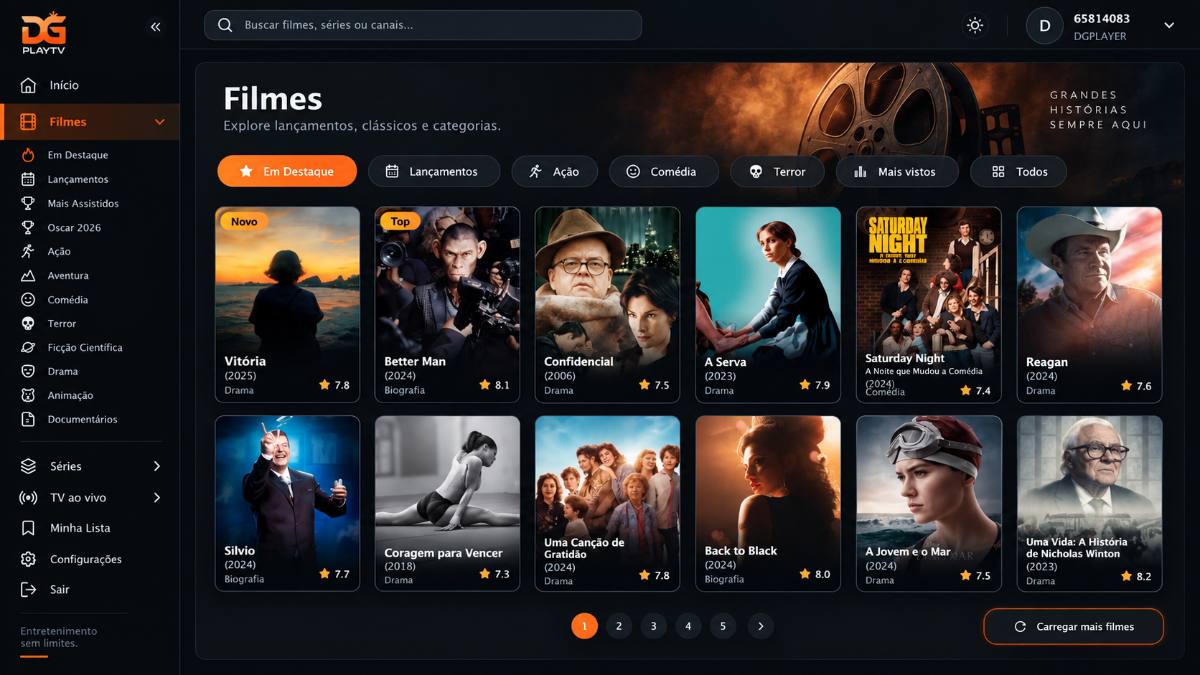Image resolution: width=1200 pixels, height=675 pixels.
Task: Open the Uma Canção de Gratidão card
Action: [607, 503]
